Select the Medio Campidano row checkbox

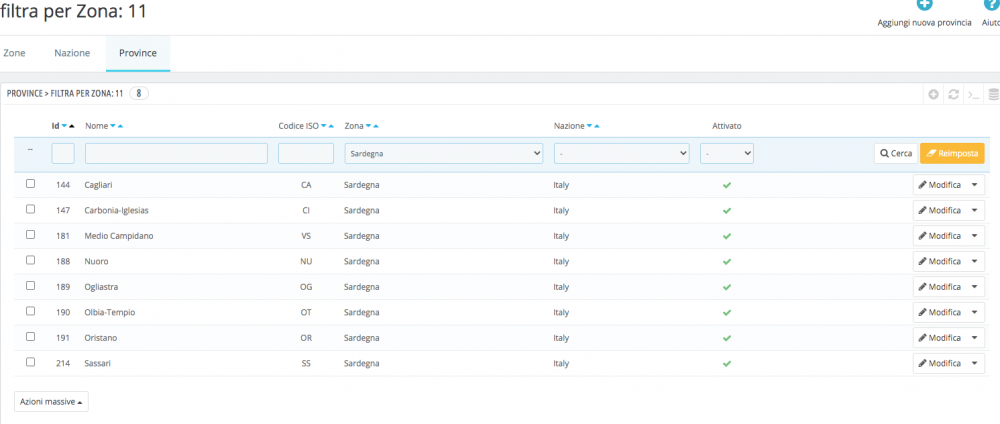tap(30, 235)
